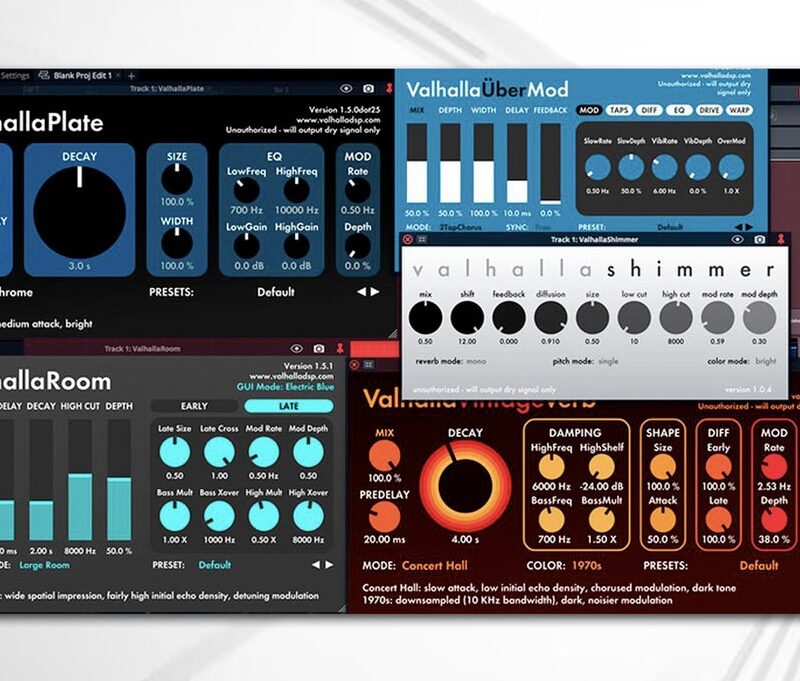
Task: Go to next preset in ValhallaRoom
Action: [329, 565]
